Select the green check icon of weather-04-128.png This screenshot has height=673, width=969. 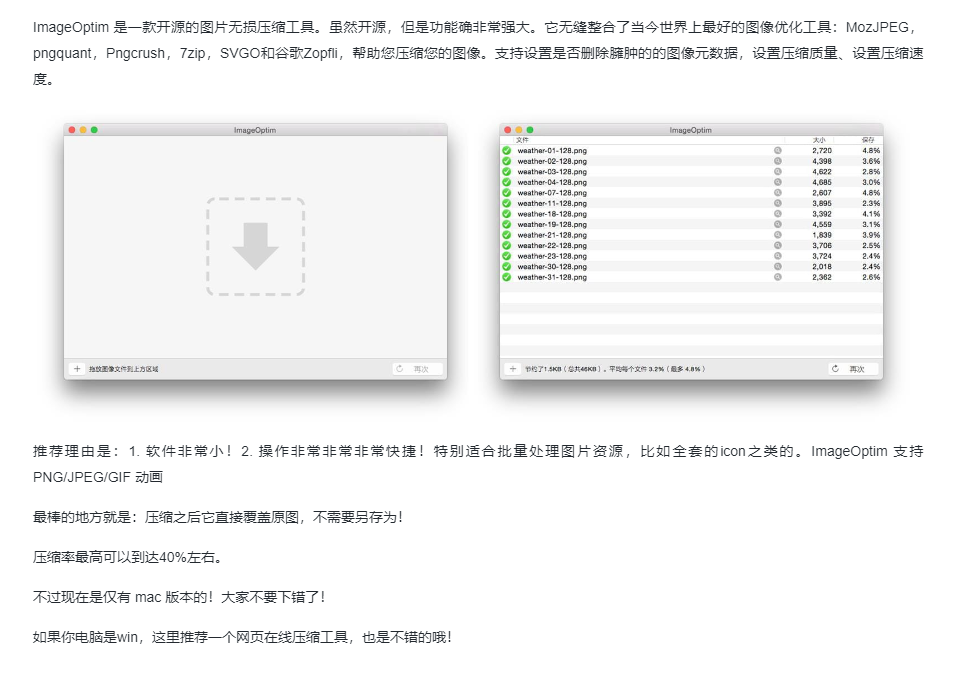[507, 182]
